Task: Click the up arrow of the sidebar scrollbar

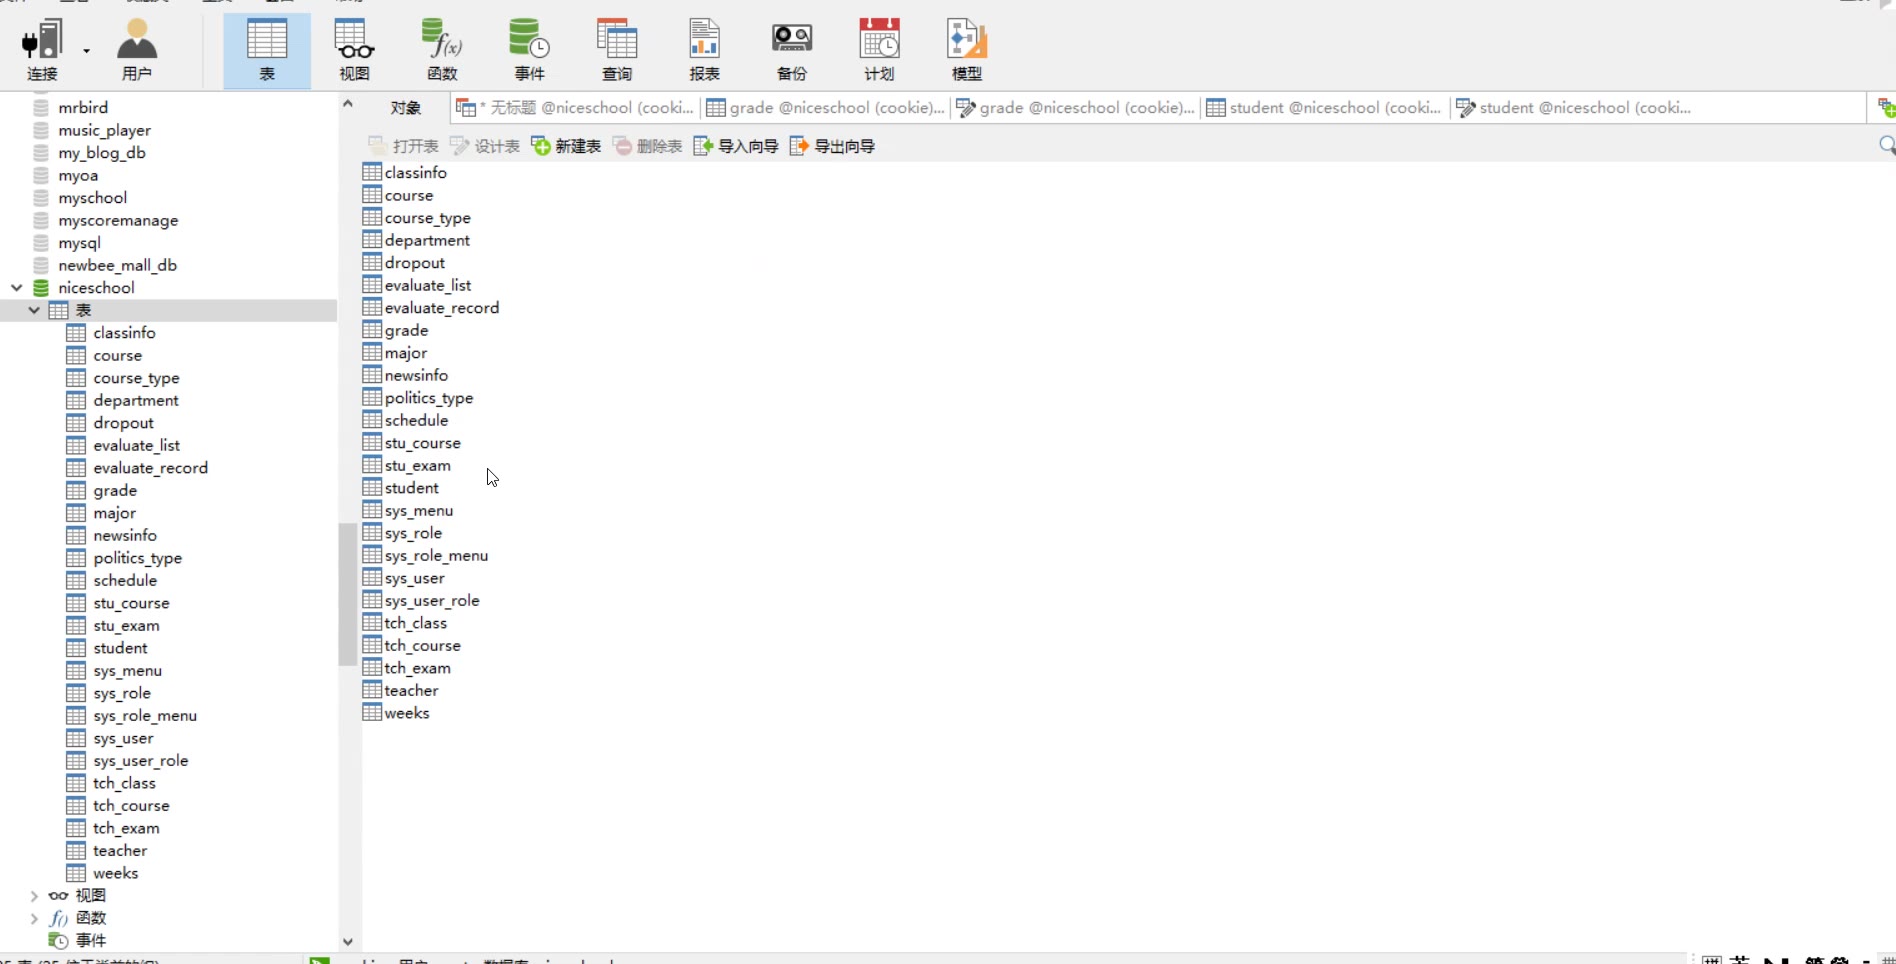Action: pos(348,103)
